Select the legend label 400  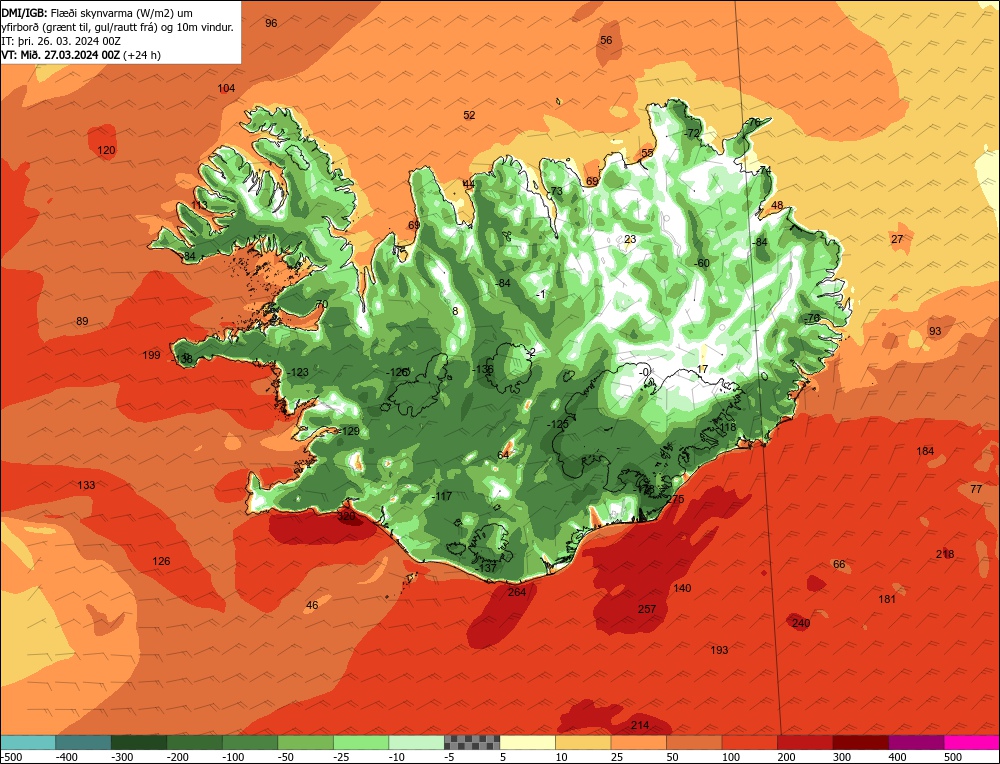click(x=897, y=757)
